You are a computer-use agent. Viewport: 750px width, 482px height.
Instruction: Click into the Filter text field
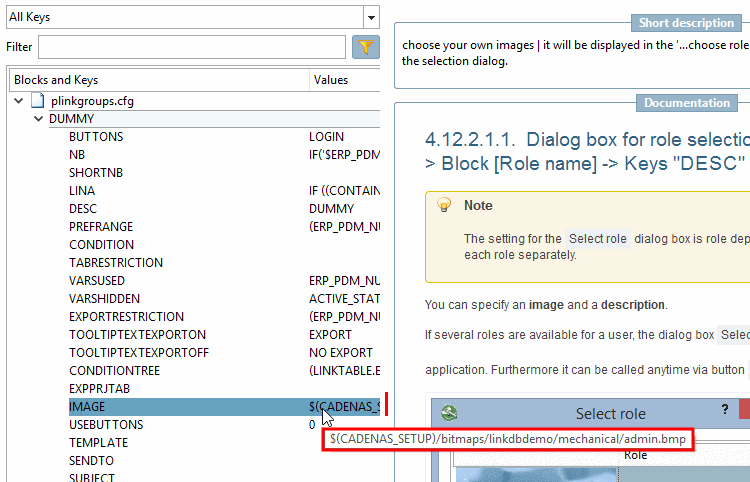click(192, 47)
